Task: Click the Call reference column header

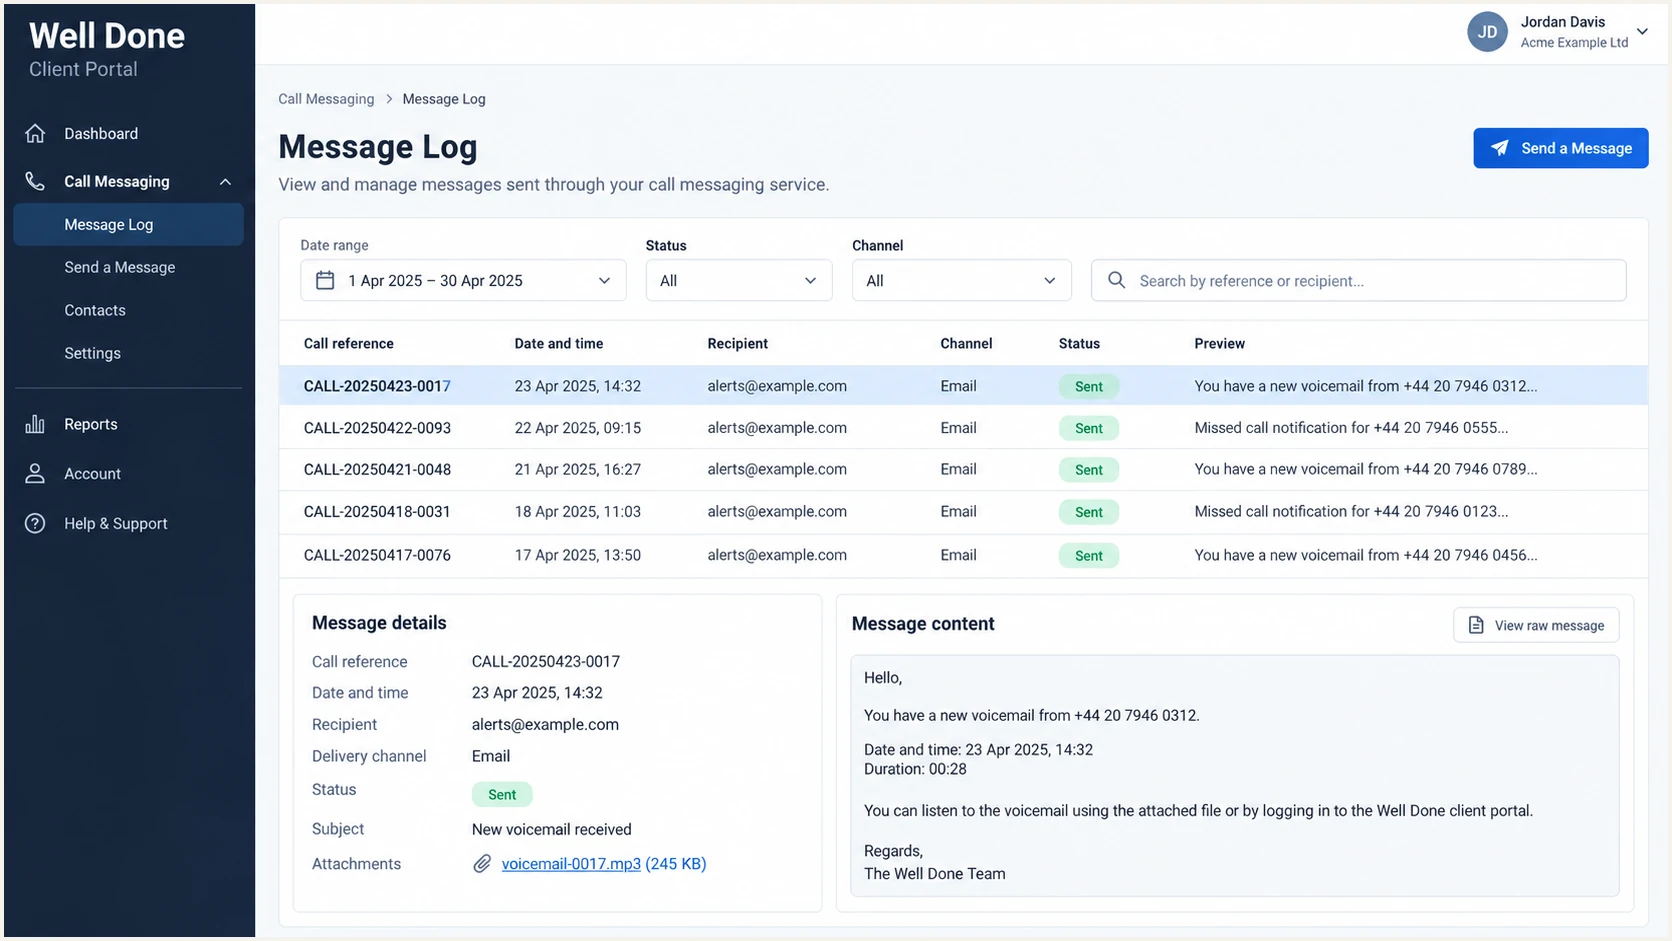Action: [x=348, y=343]
